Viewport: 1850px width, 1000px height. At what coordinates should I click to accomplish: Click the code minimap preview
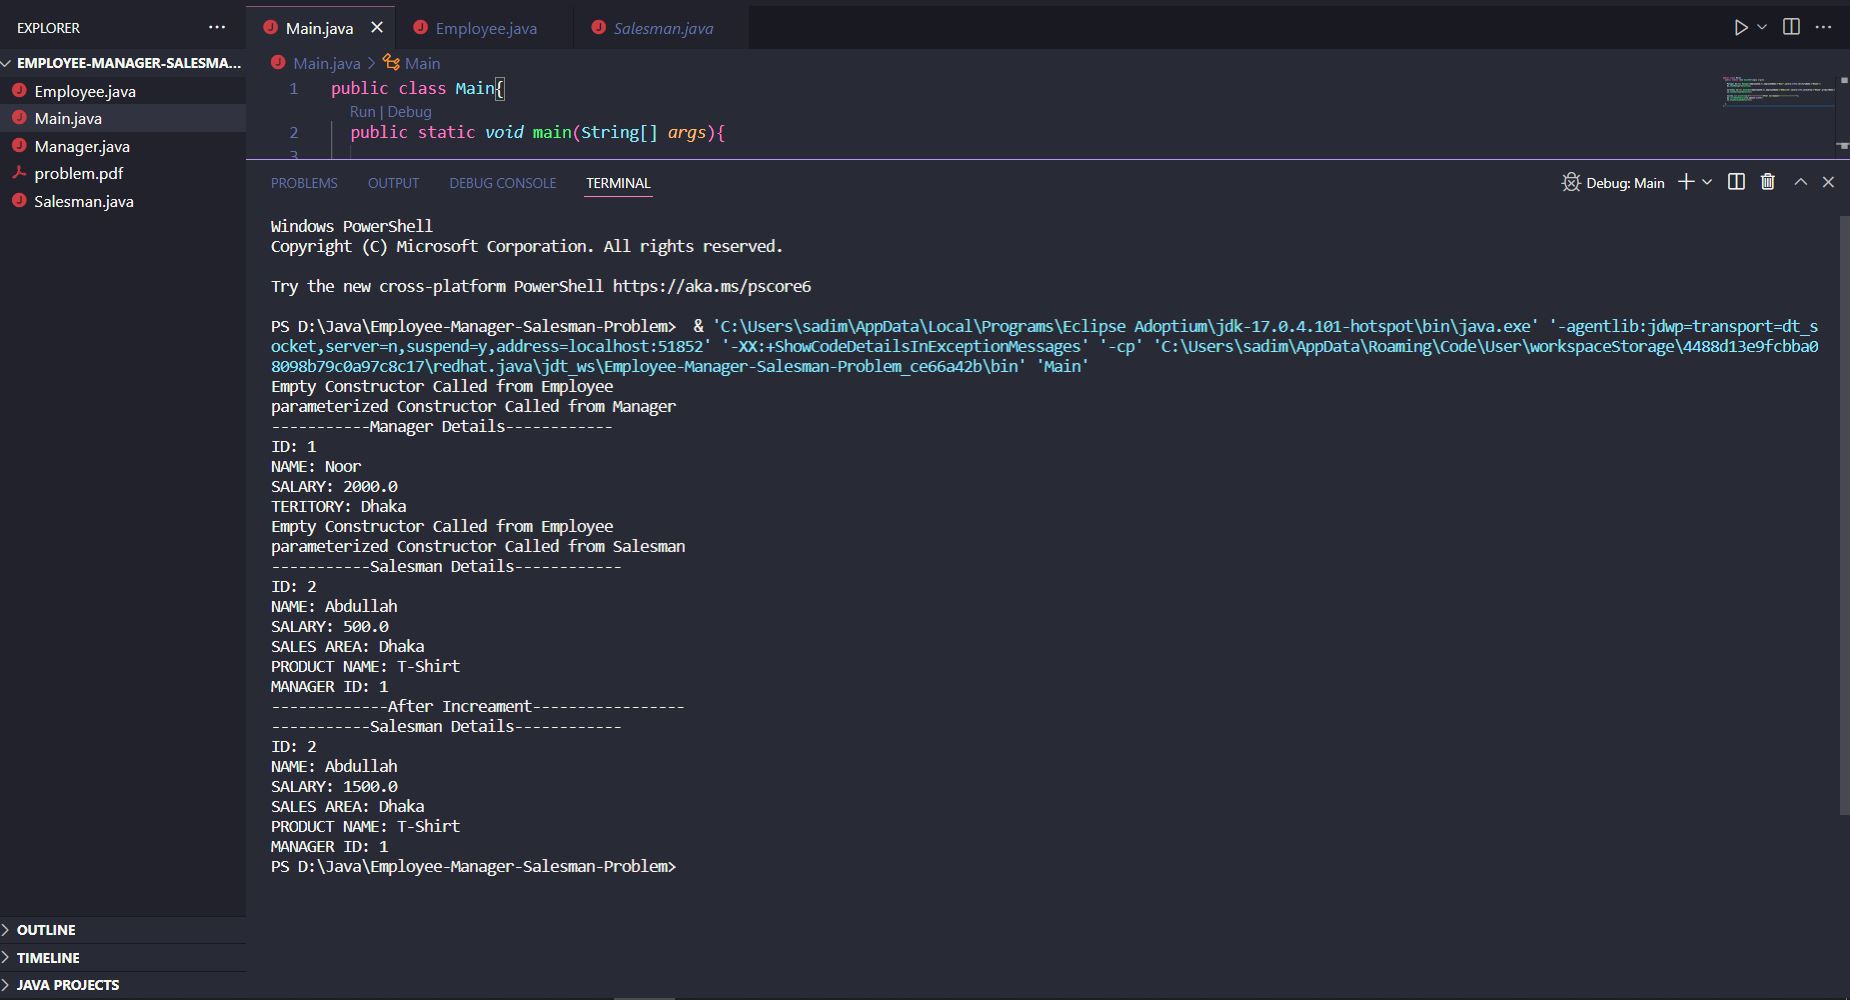click(x=1778, y=91)
